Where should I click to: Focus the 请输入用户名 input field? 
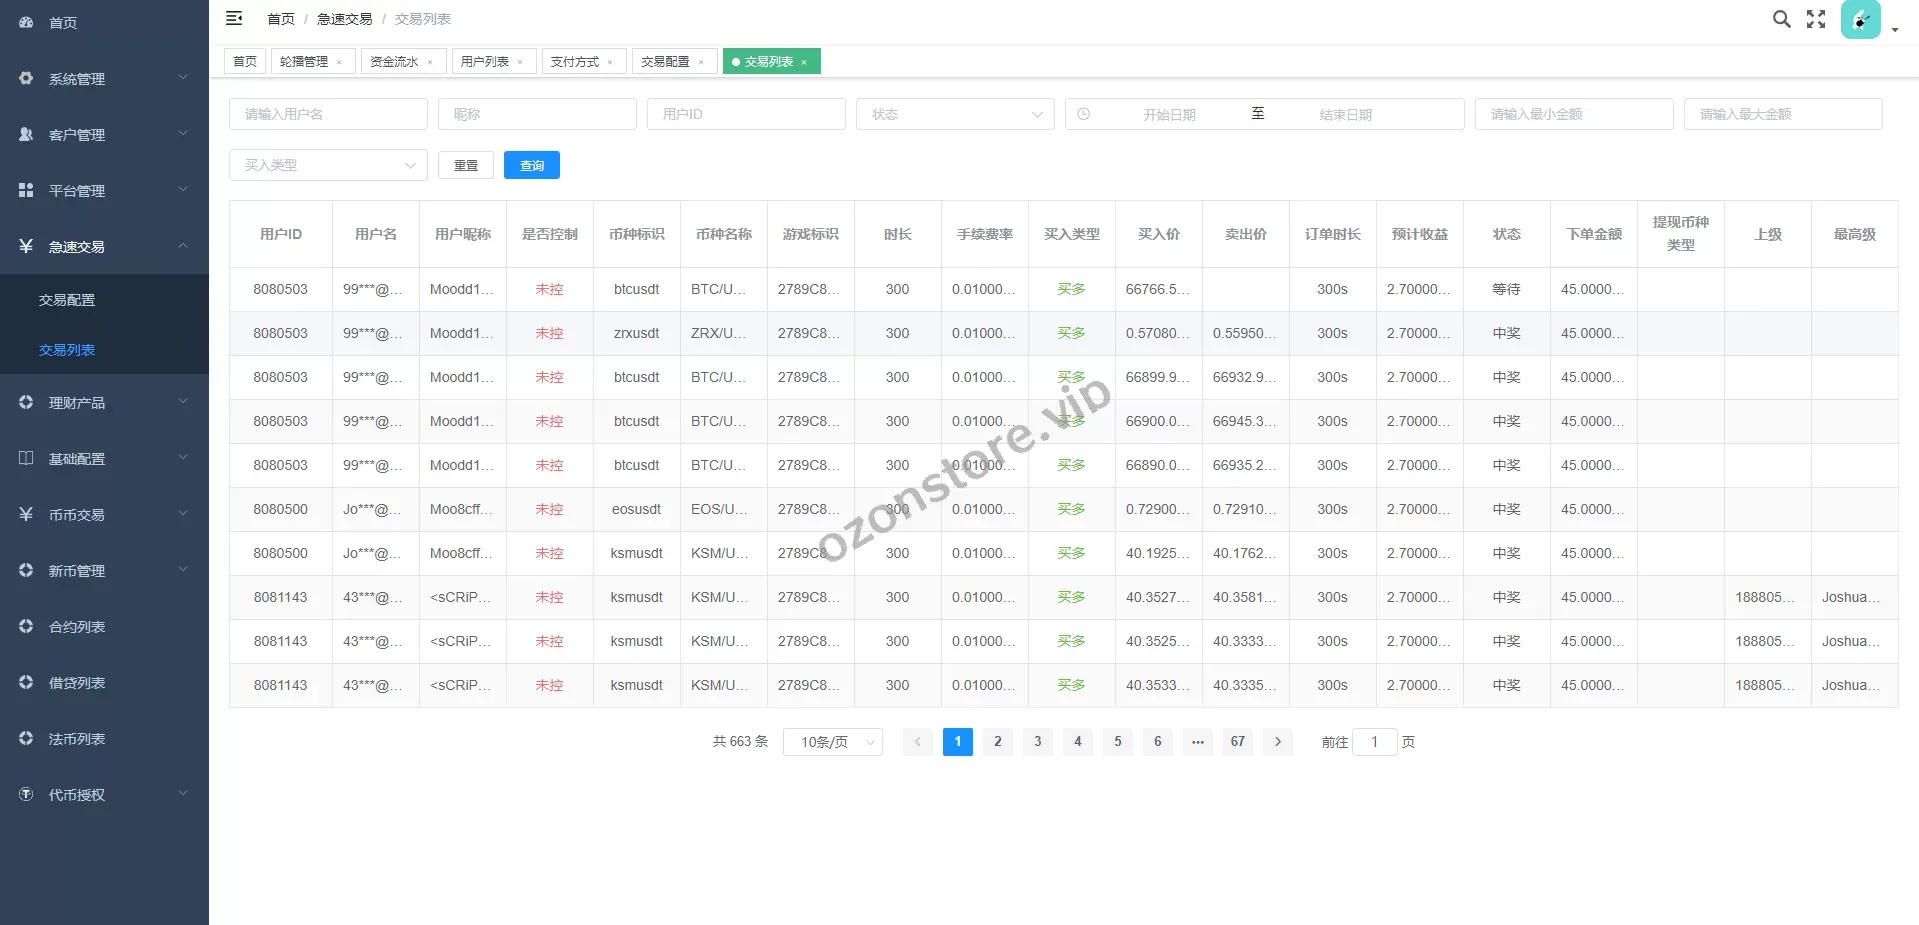tap(327, 114)
